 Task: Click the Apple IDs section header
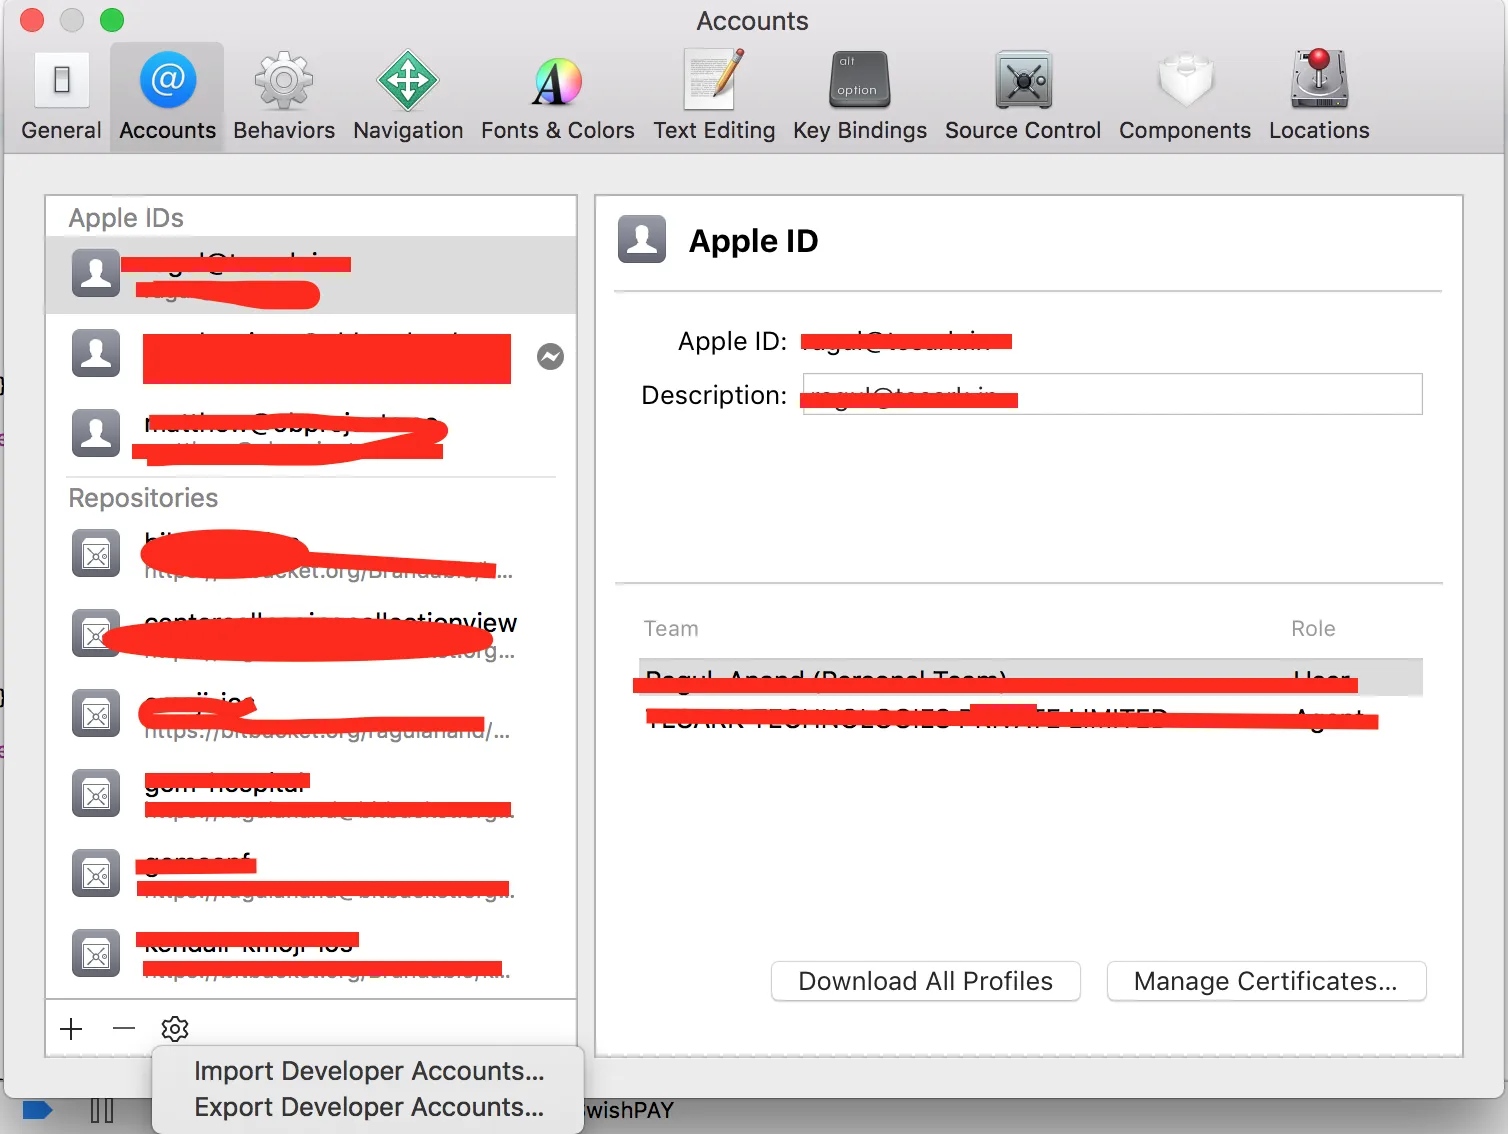click(126, 218)
